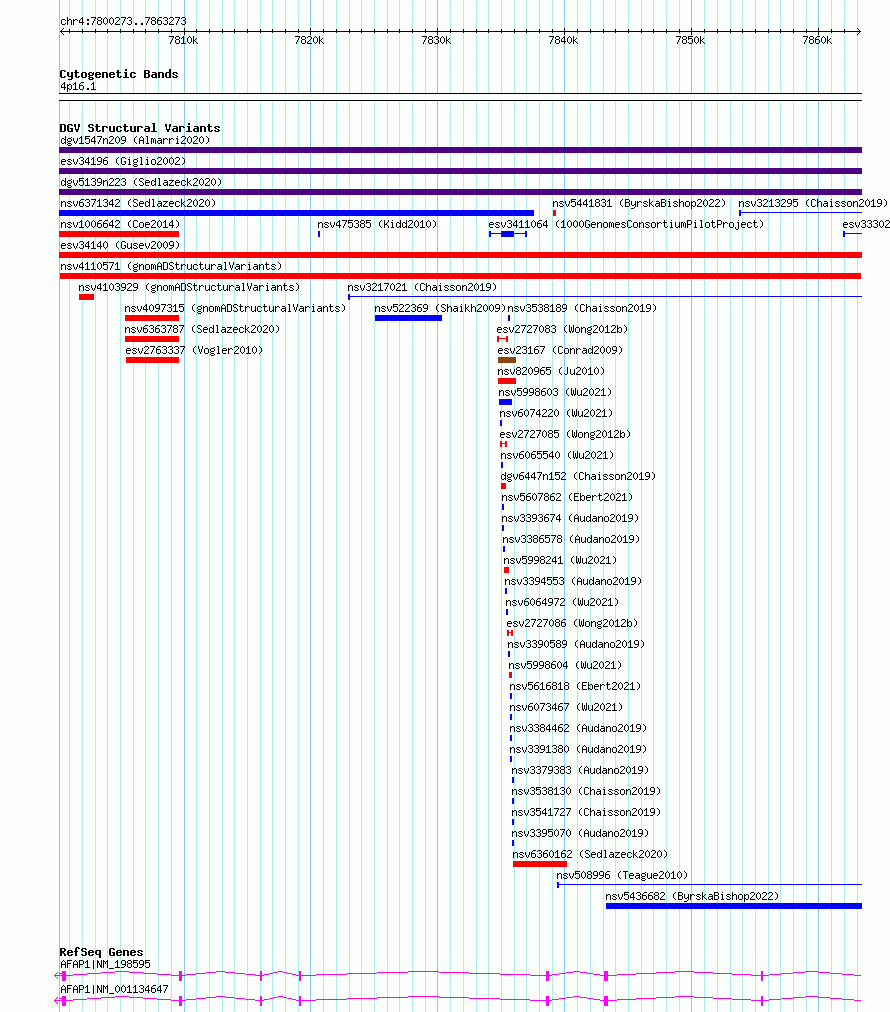Click nsv3386578 (Audano2019) label
The width and height of the screenshot is (890, 1012).
pyautogui.click(x=571, y=540)
